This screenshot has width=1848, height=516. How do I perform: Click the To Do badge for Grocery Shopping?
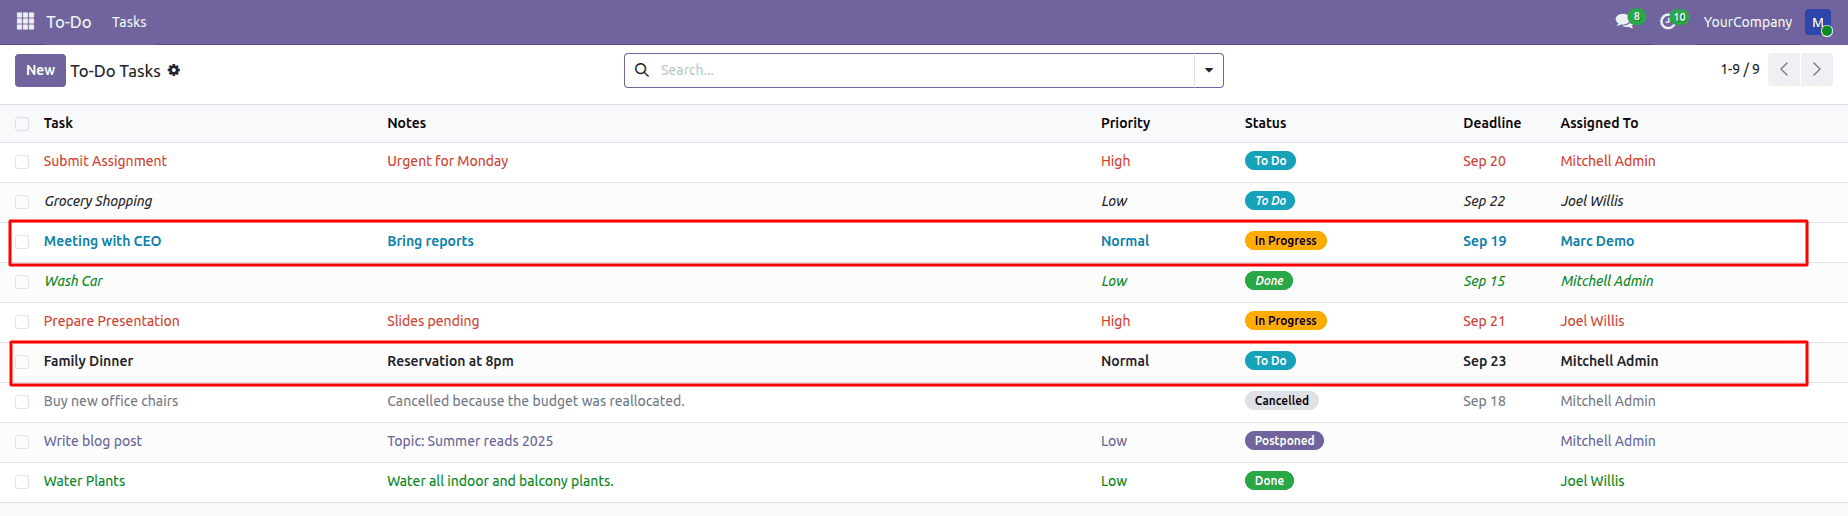tap(1270, 201)
